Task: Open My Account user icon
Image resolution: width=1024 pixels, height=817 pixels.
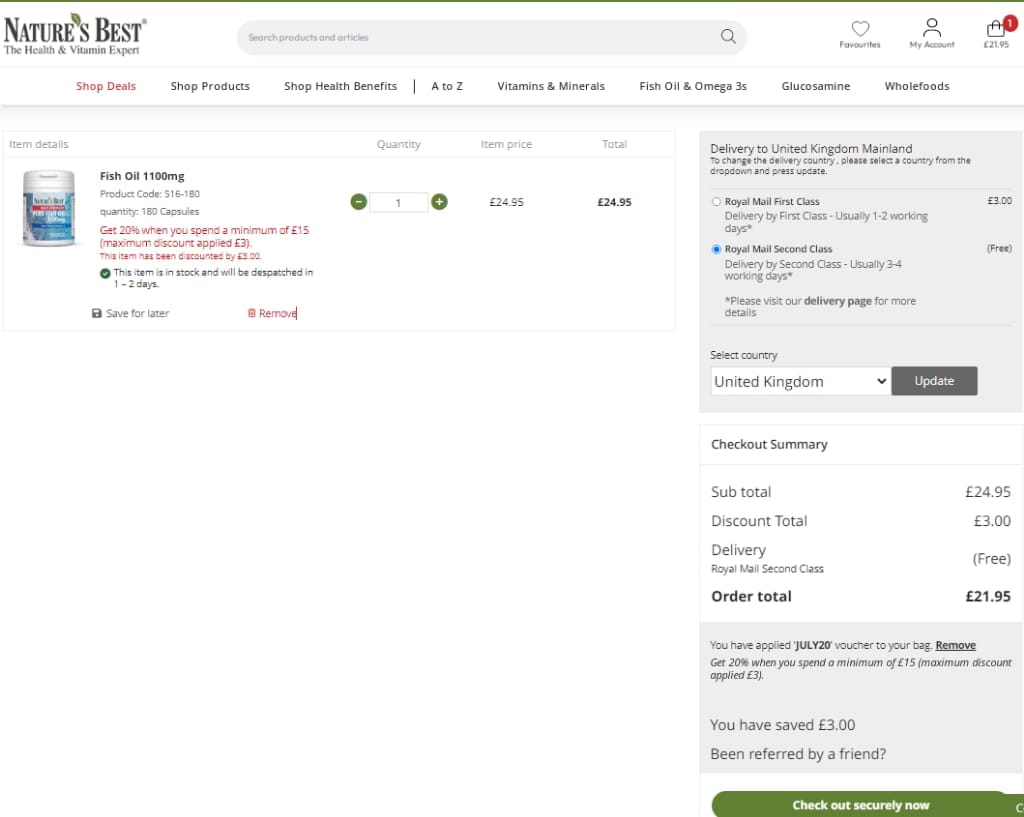Action: click(x=932, y=28)
